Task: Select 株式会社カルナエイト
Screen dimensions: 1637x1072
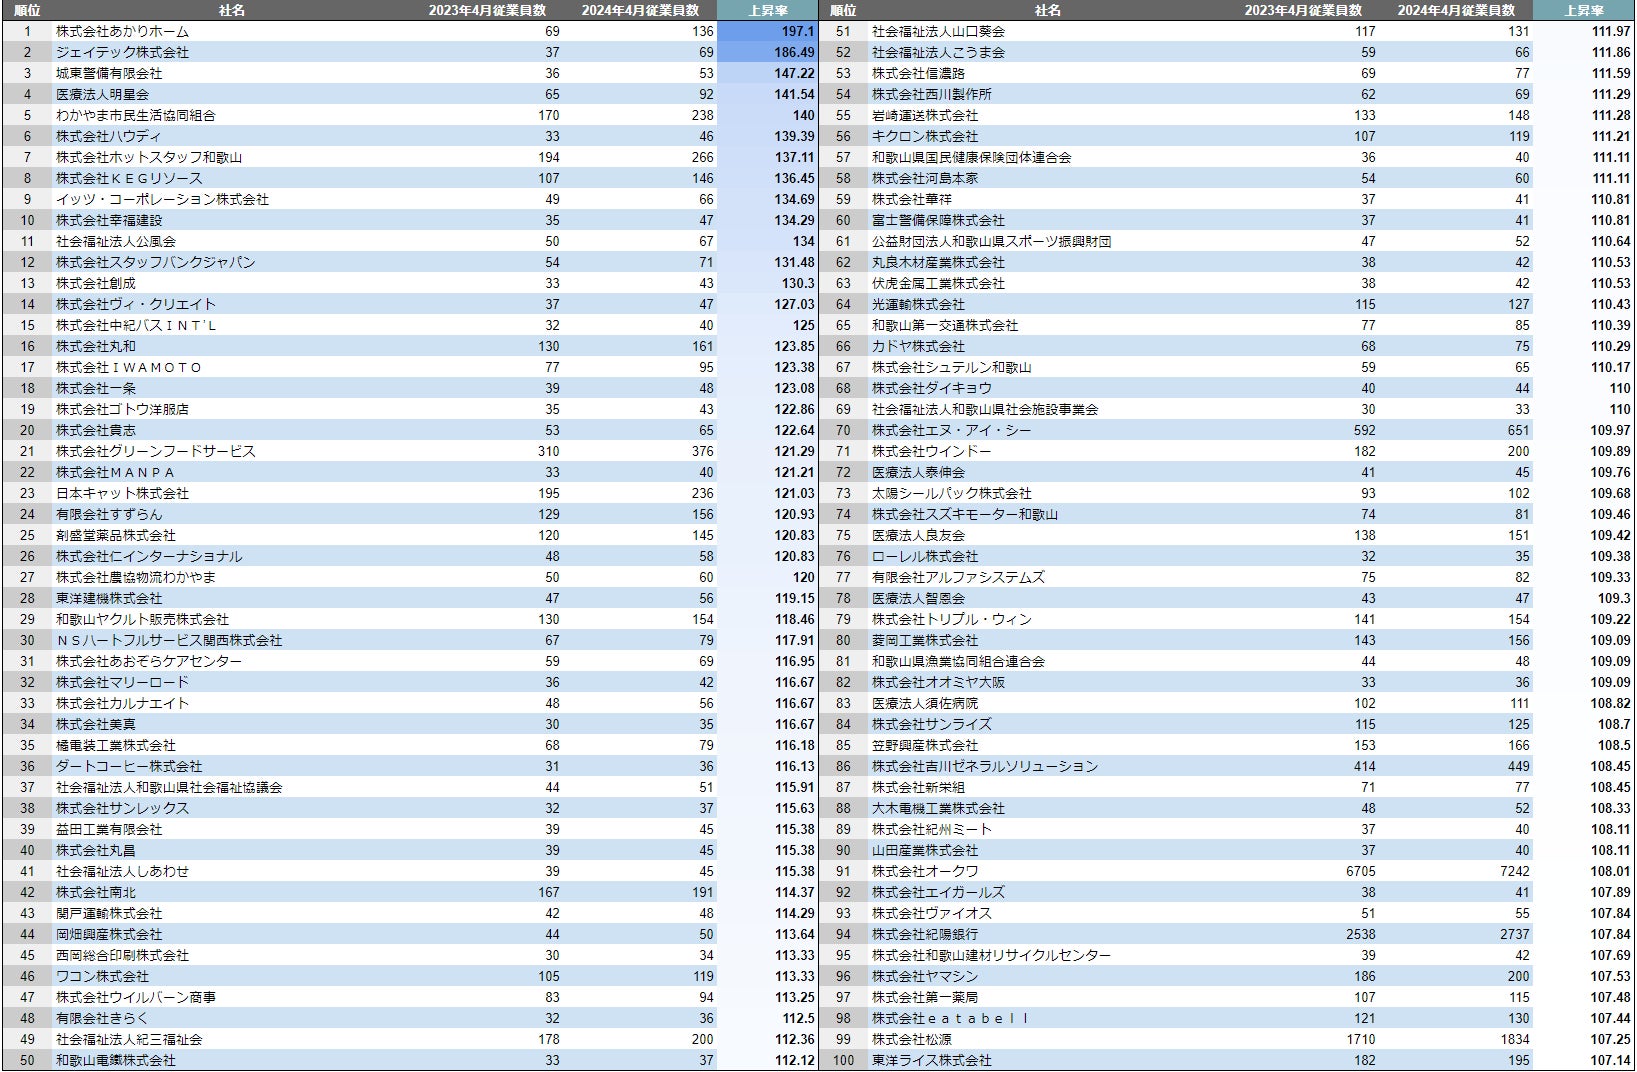Action: (x=122, y=703)
